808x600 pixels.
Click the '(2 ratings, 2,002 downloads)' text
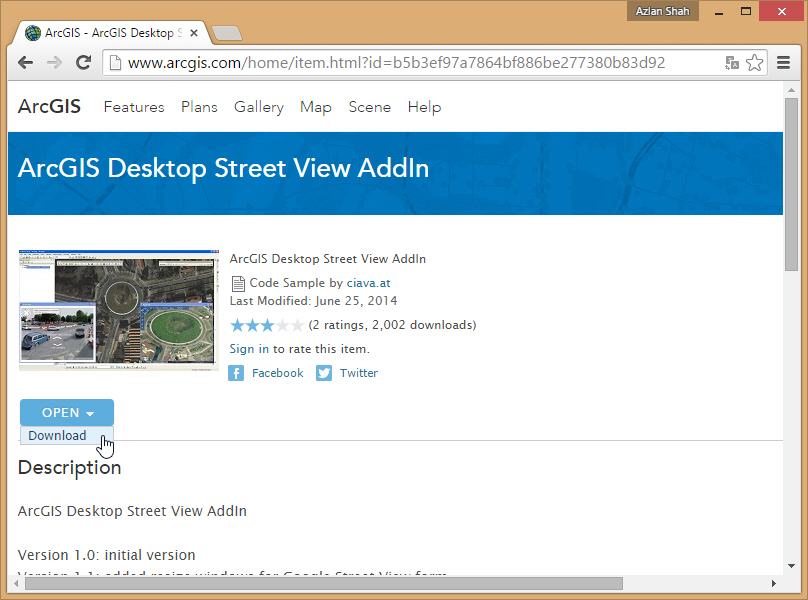(x=392, y=325)
